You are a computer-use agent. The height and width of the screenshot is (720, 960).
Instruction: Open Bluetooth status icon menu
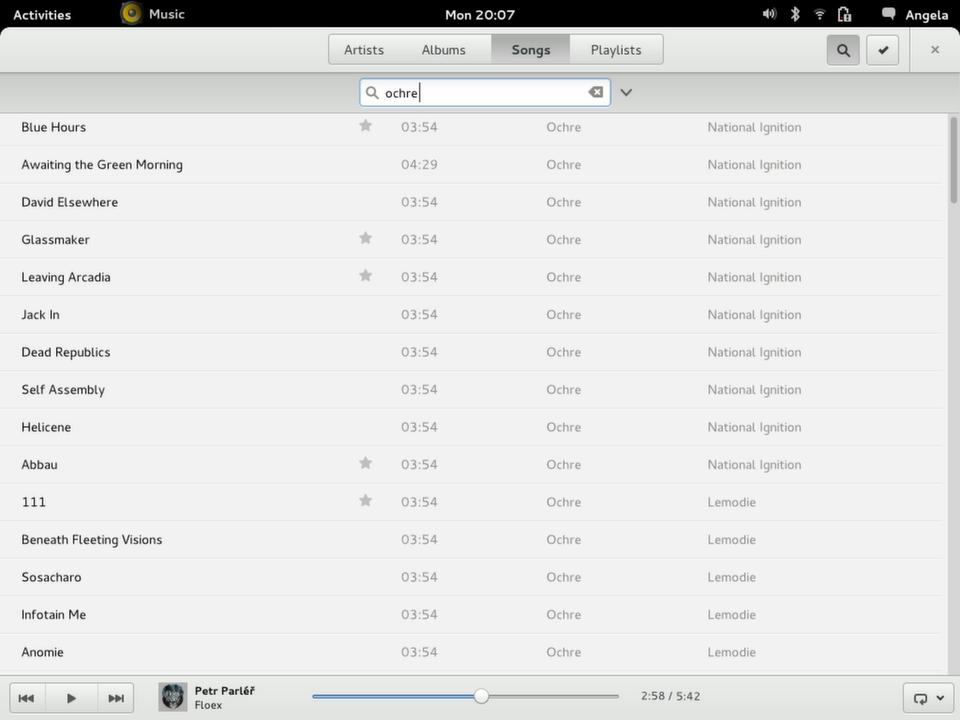point(795,14)
